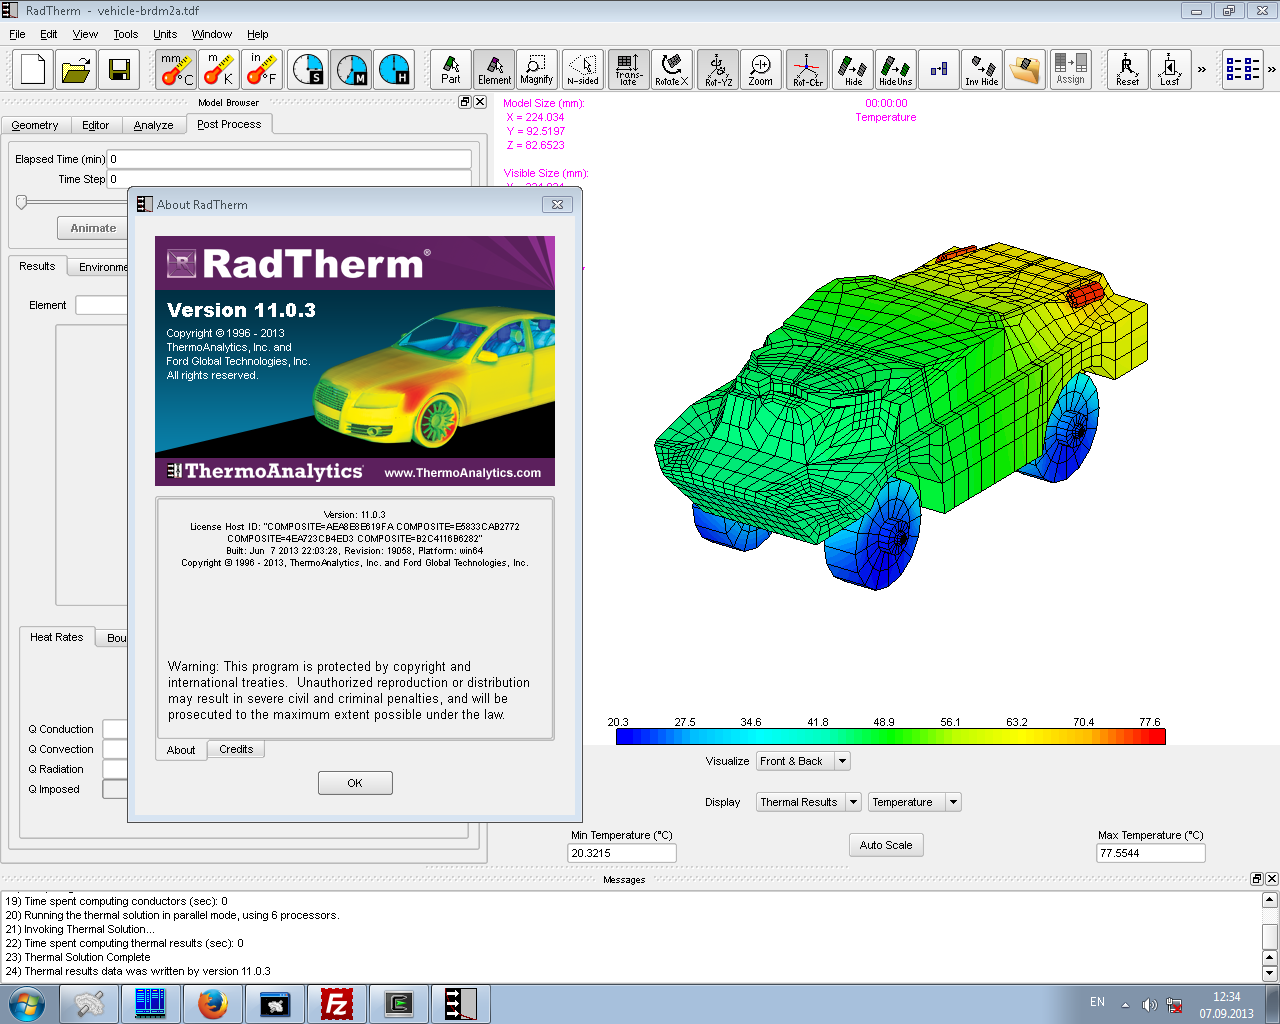Image resolution: width=1280 pixels, height=1024 pixels.
Task: Reset the view orientation
Action: pos(1128,70)
